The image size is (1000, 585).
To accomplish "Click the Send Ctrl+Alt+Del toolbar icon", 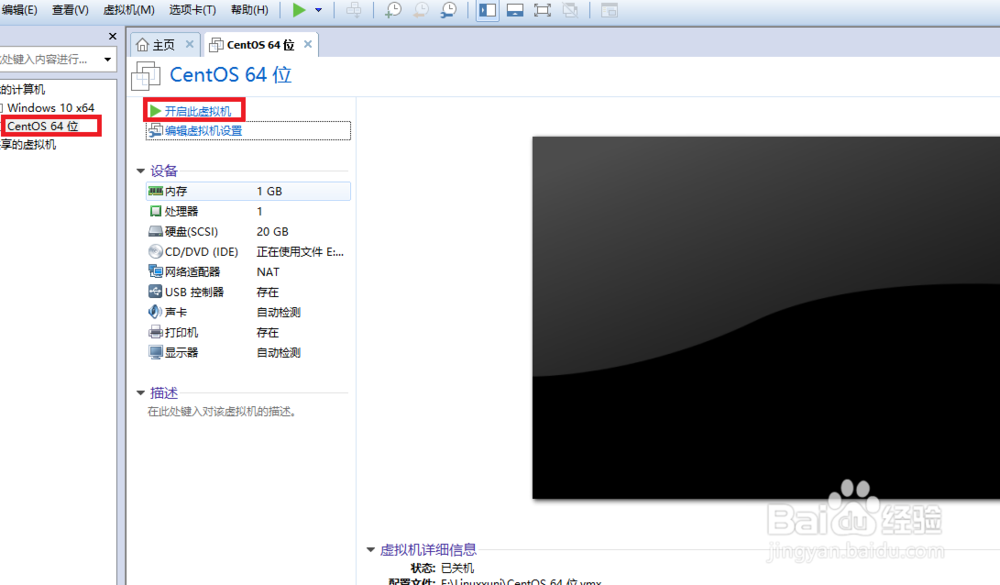I will 354,10.
